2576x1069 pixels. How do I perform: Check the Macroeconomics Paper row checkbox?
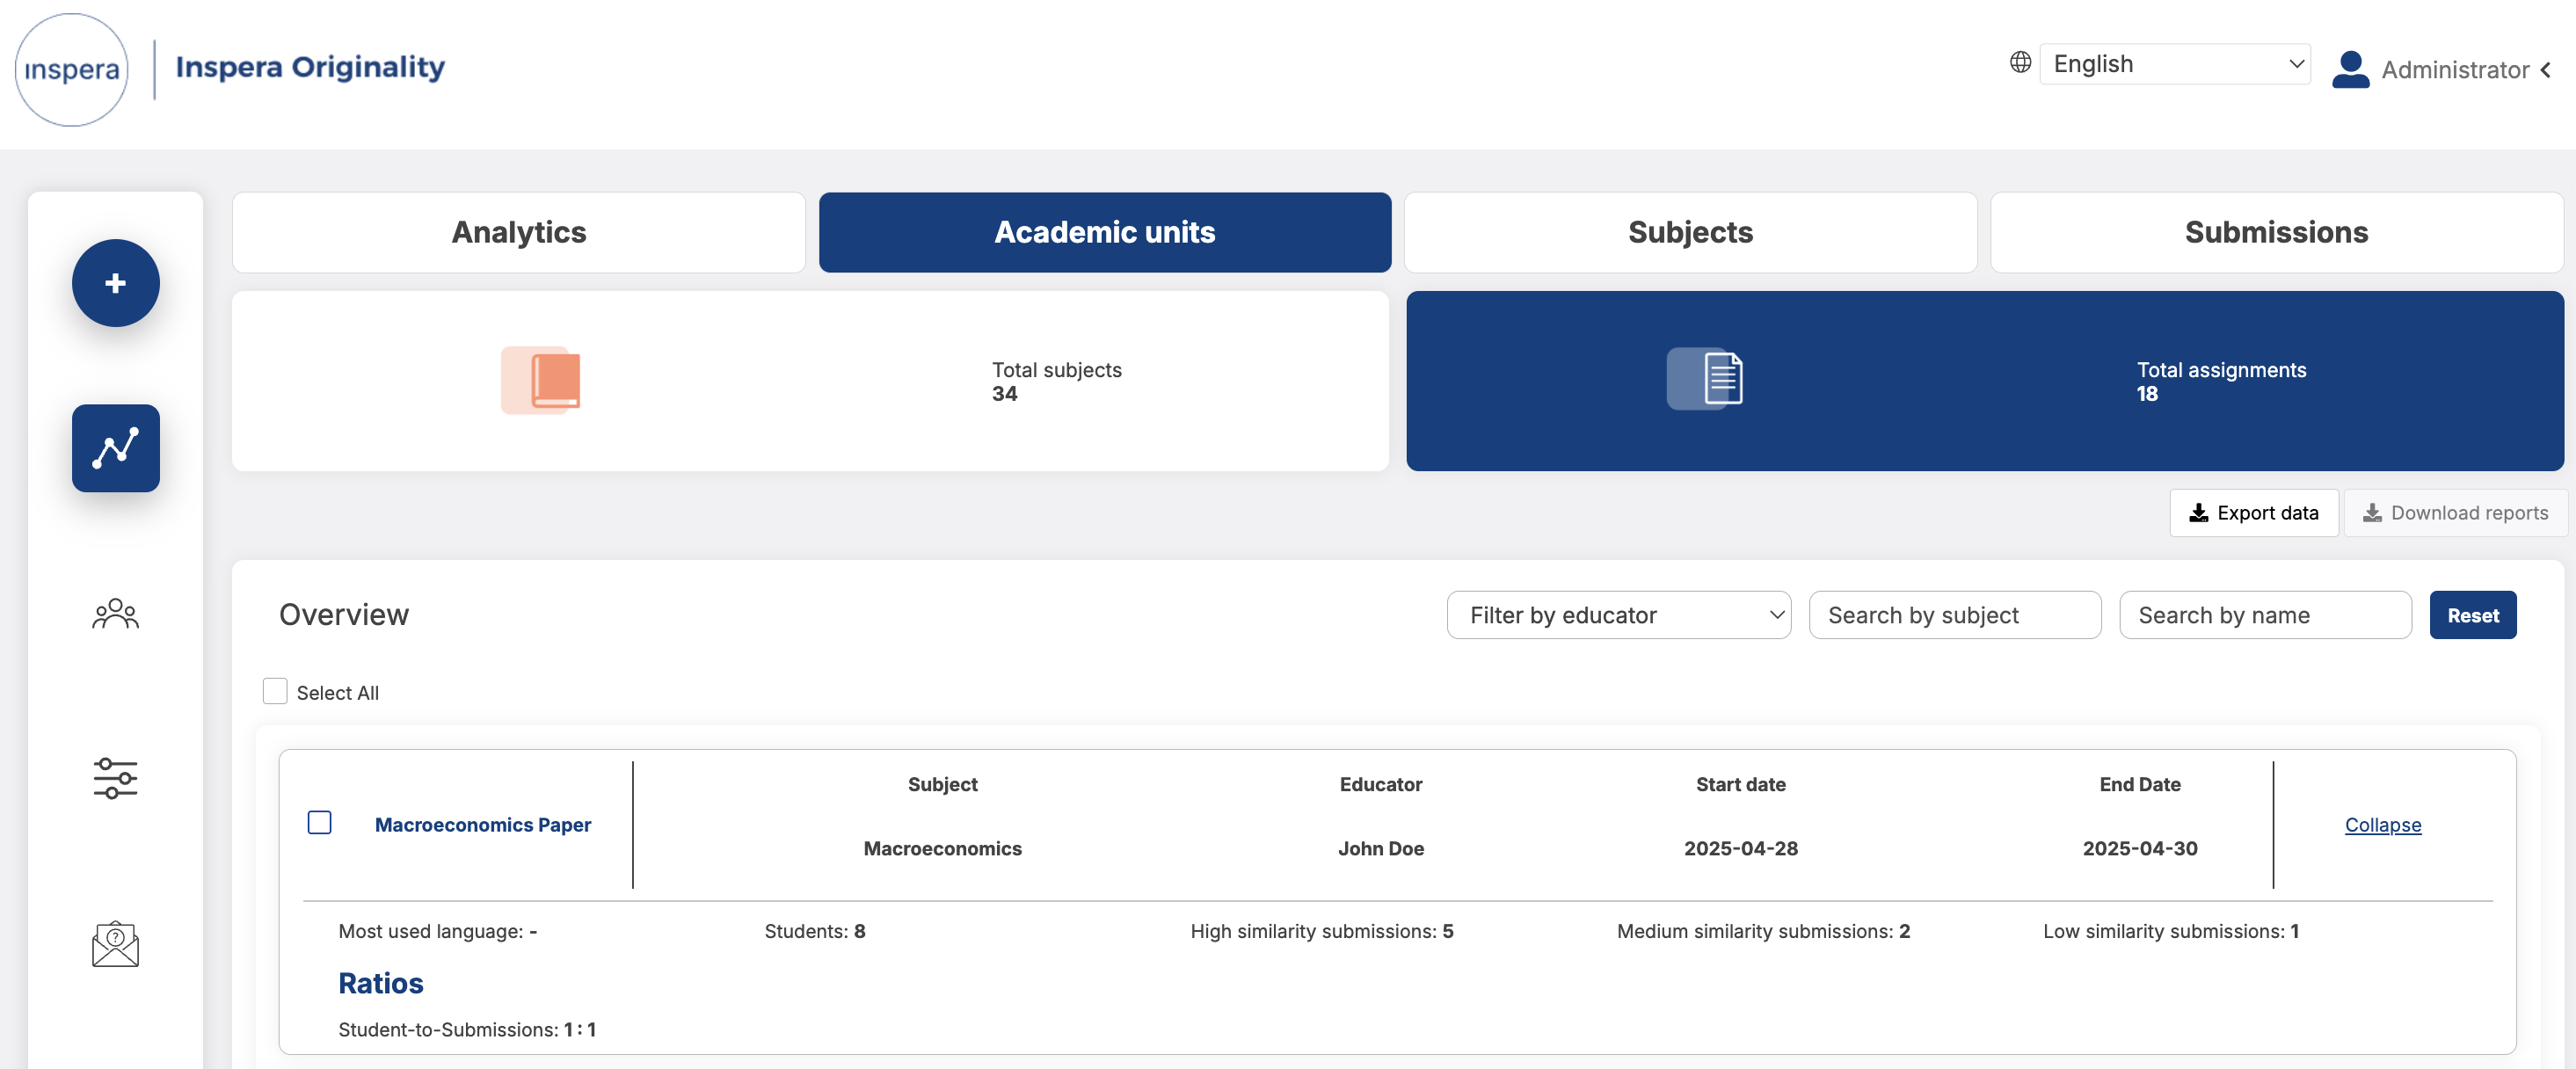pyautogui.click(x=319, y=822)
